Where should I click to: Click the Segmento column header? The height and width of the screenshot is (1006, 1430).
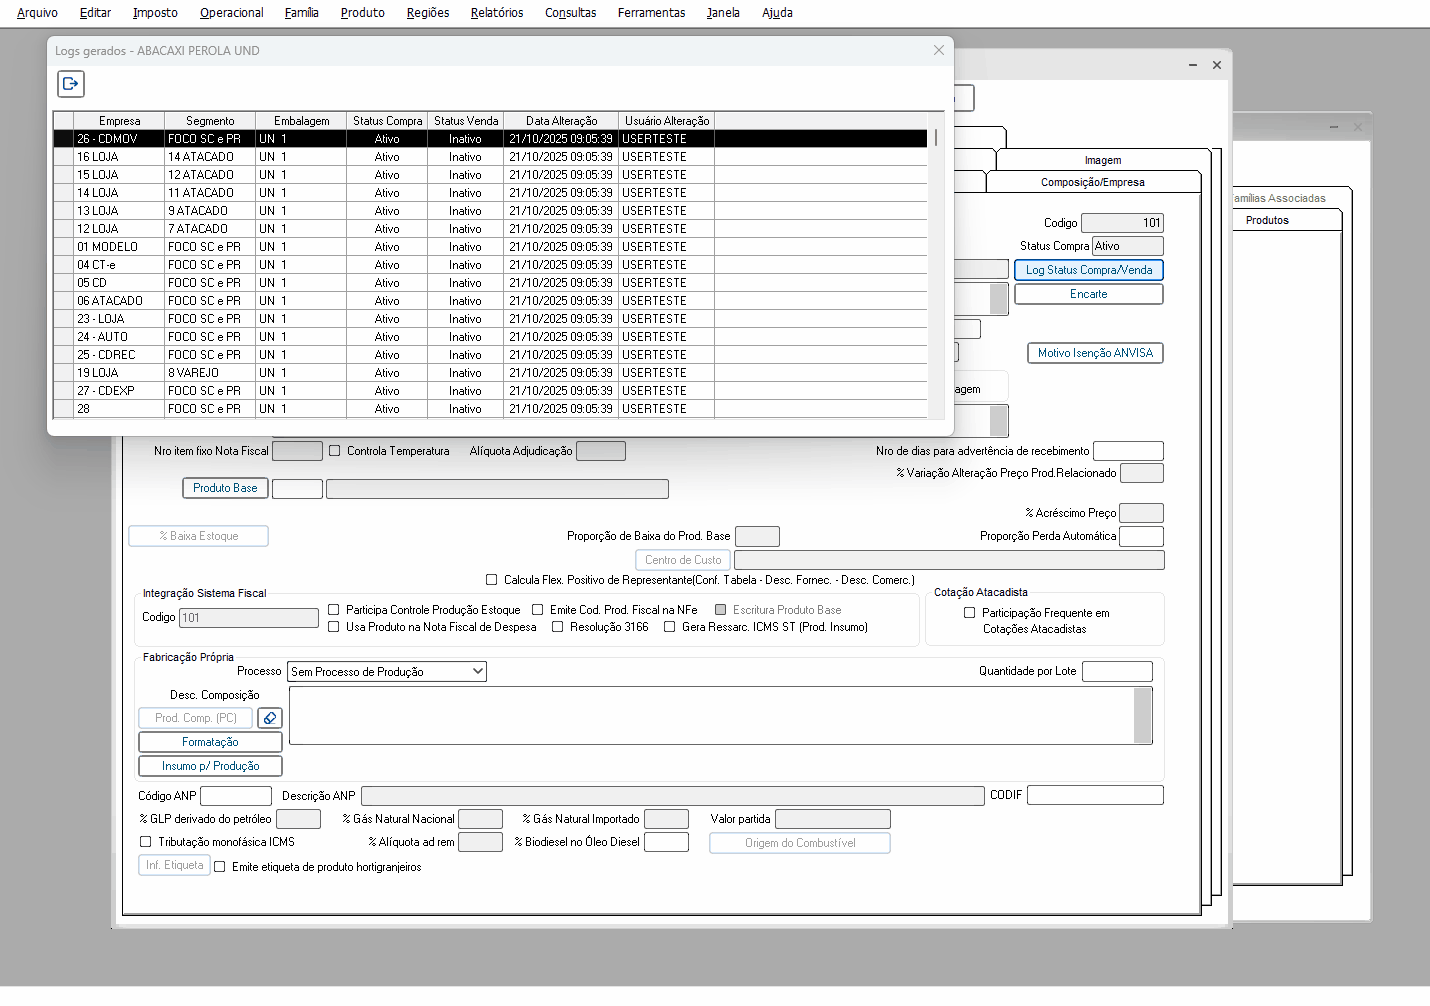click(210, 121)
